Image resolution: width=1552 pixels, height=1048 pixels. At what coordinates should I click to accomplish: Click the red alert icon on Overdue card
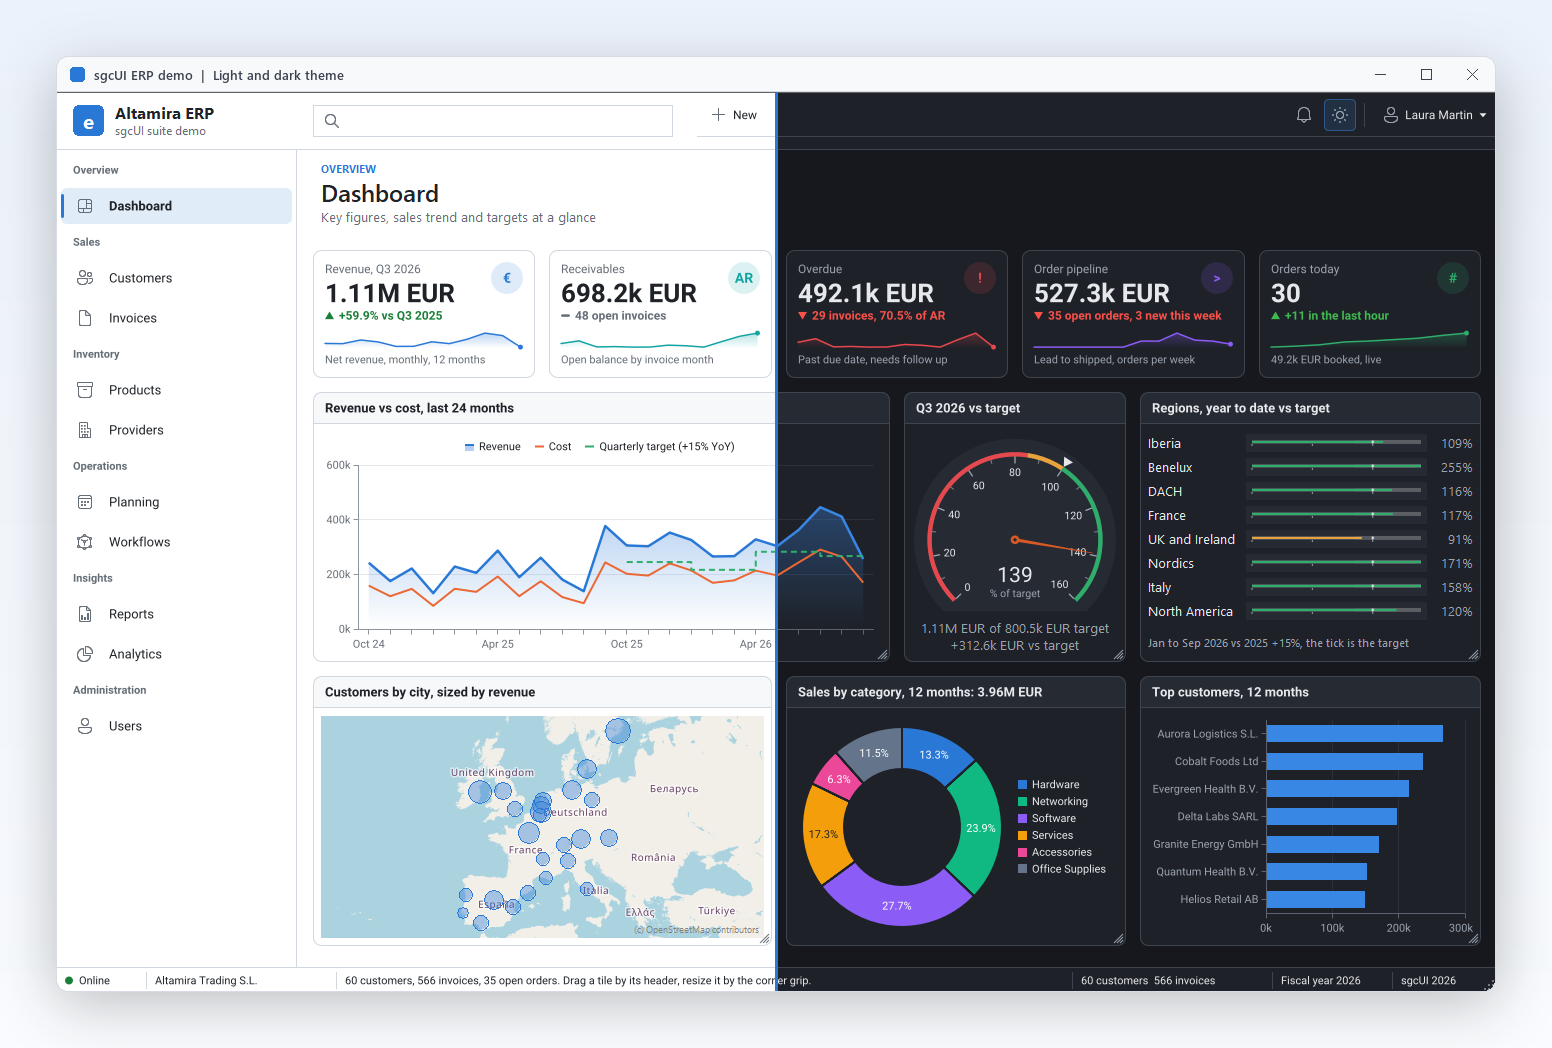coord(980,278)
